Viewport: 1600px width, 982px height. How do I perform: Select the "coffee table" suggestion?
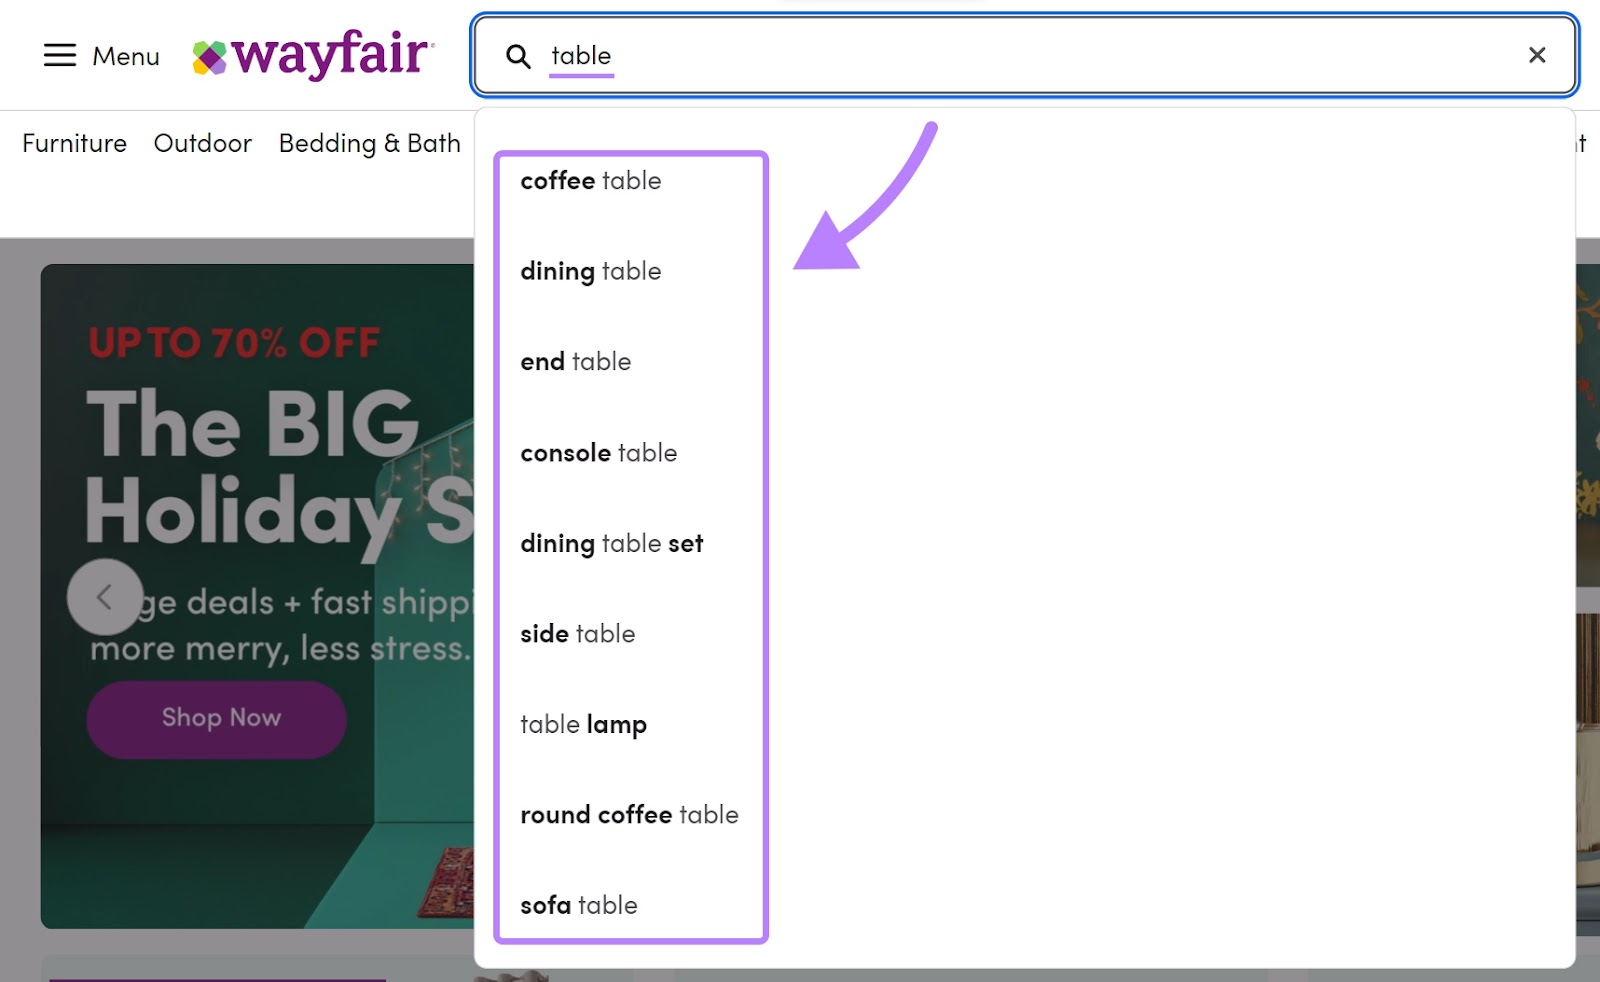[x=590, y=181]
